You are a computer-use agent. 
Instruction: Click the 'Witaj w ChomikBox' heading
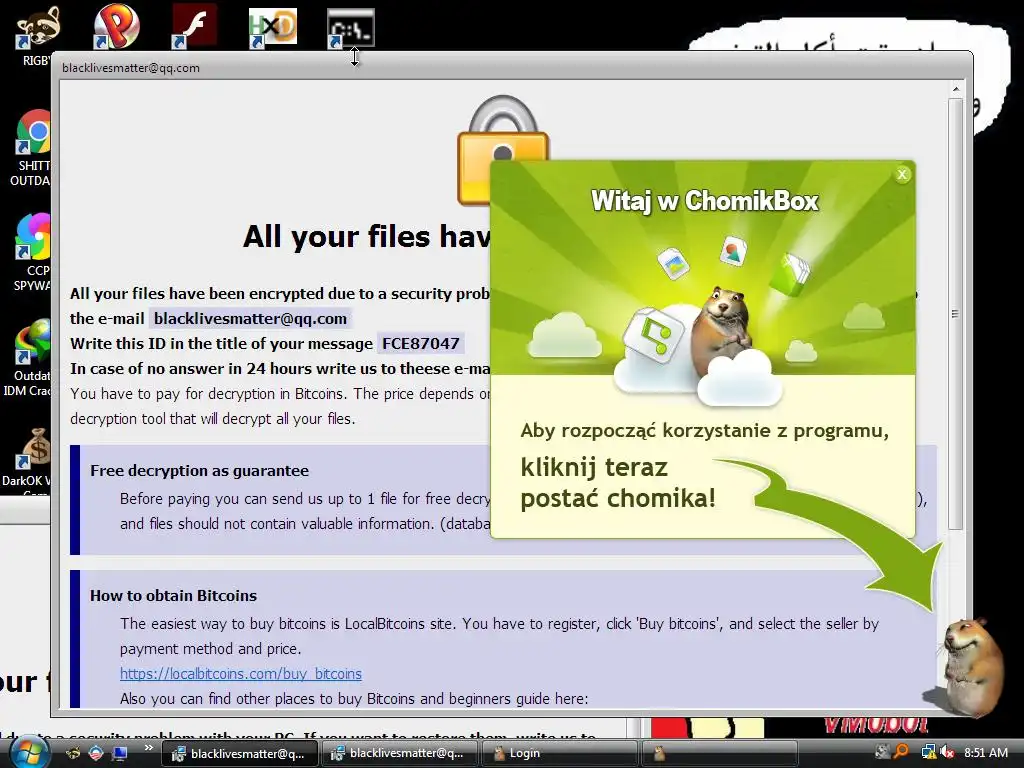pos(704,200)
